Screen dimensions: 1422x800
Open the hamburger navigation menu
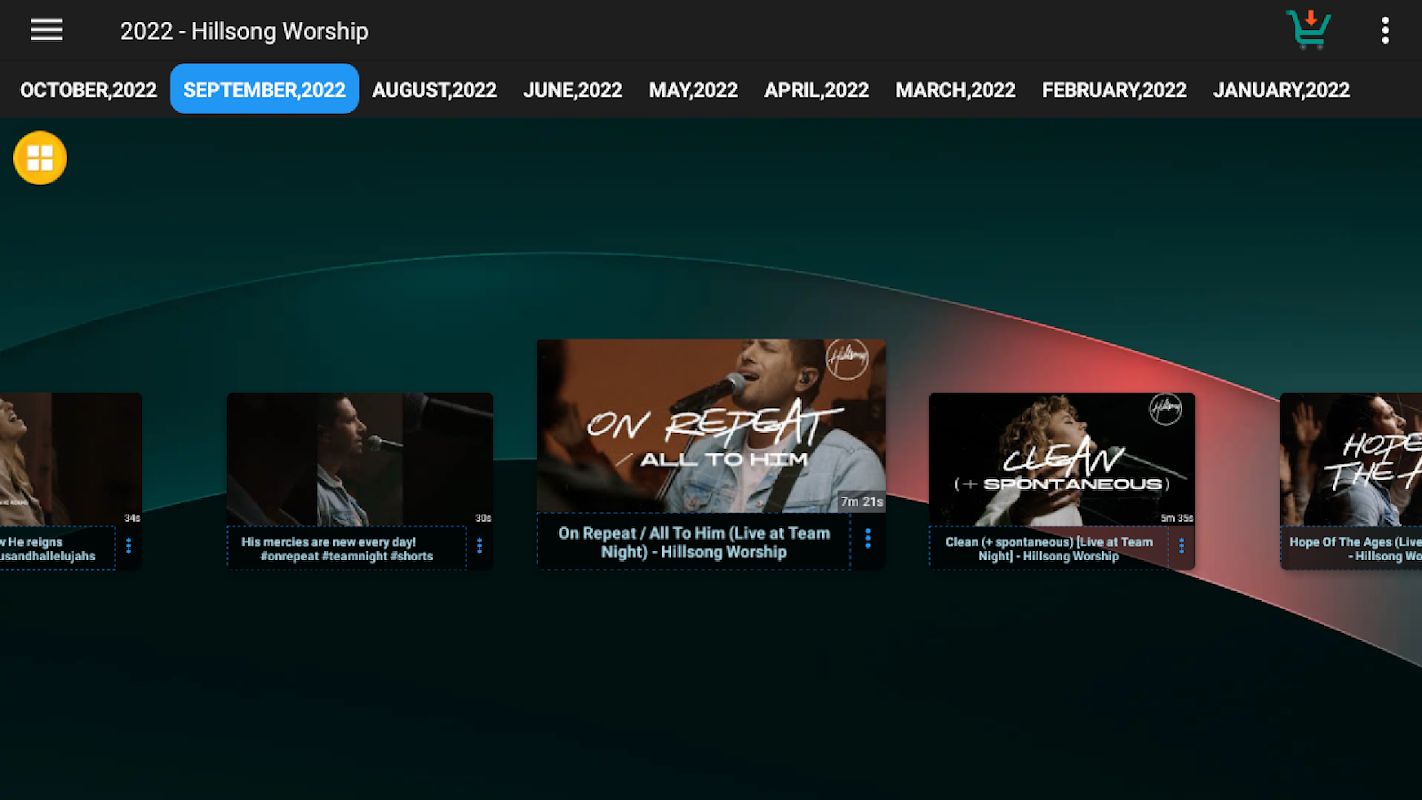tap(46, 30)
